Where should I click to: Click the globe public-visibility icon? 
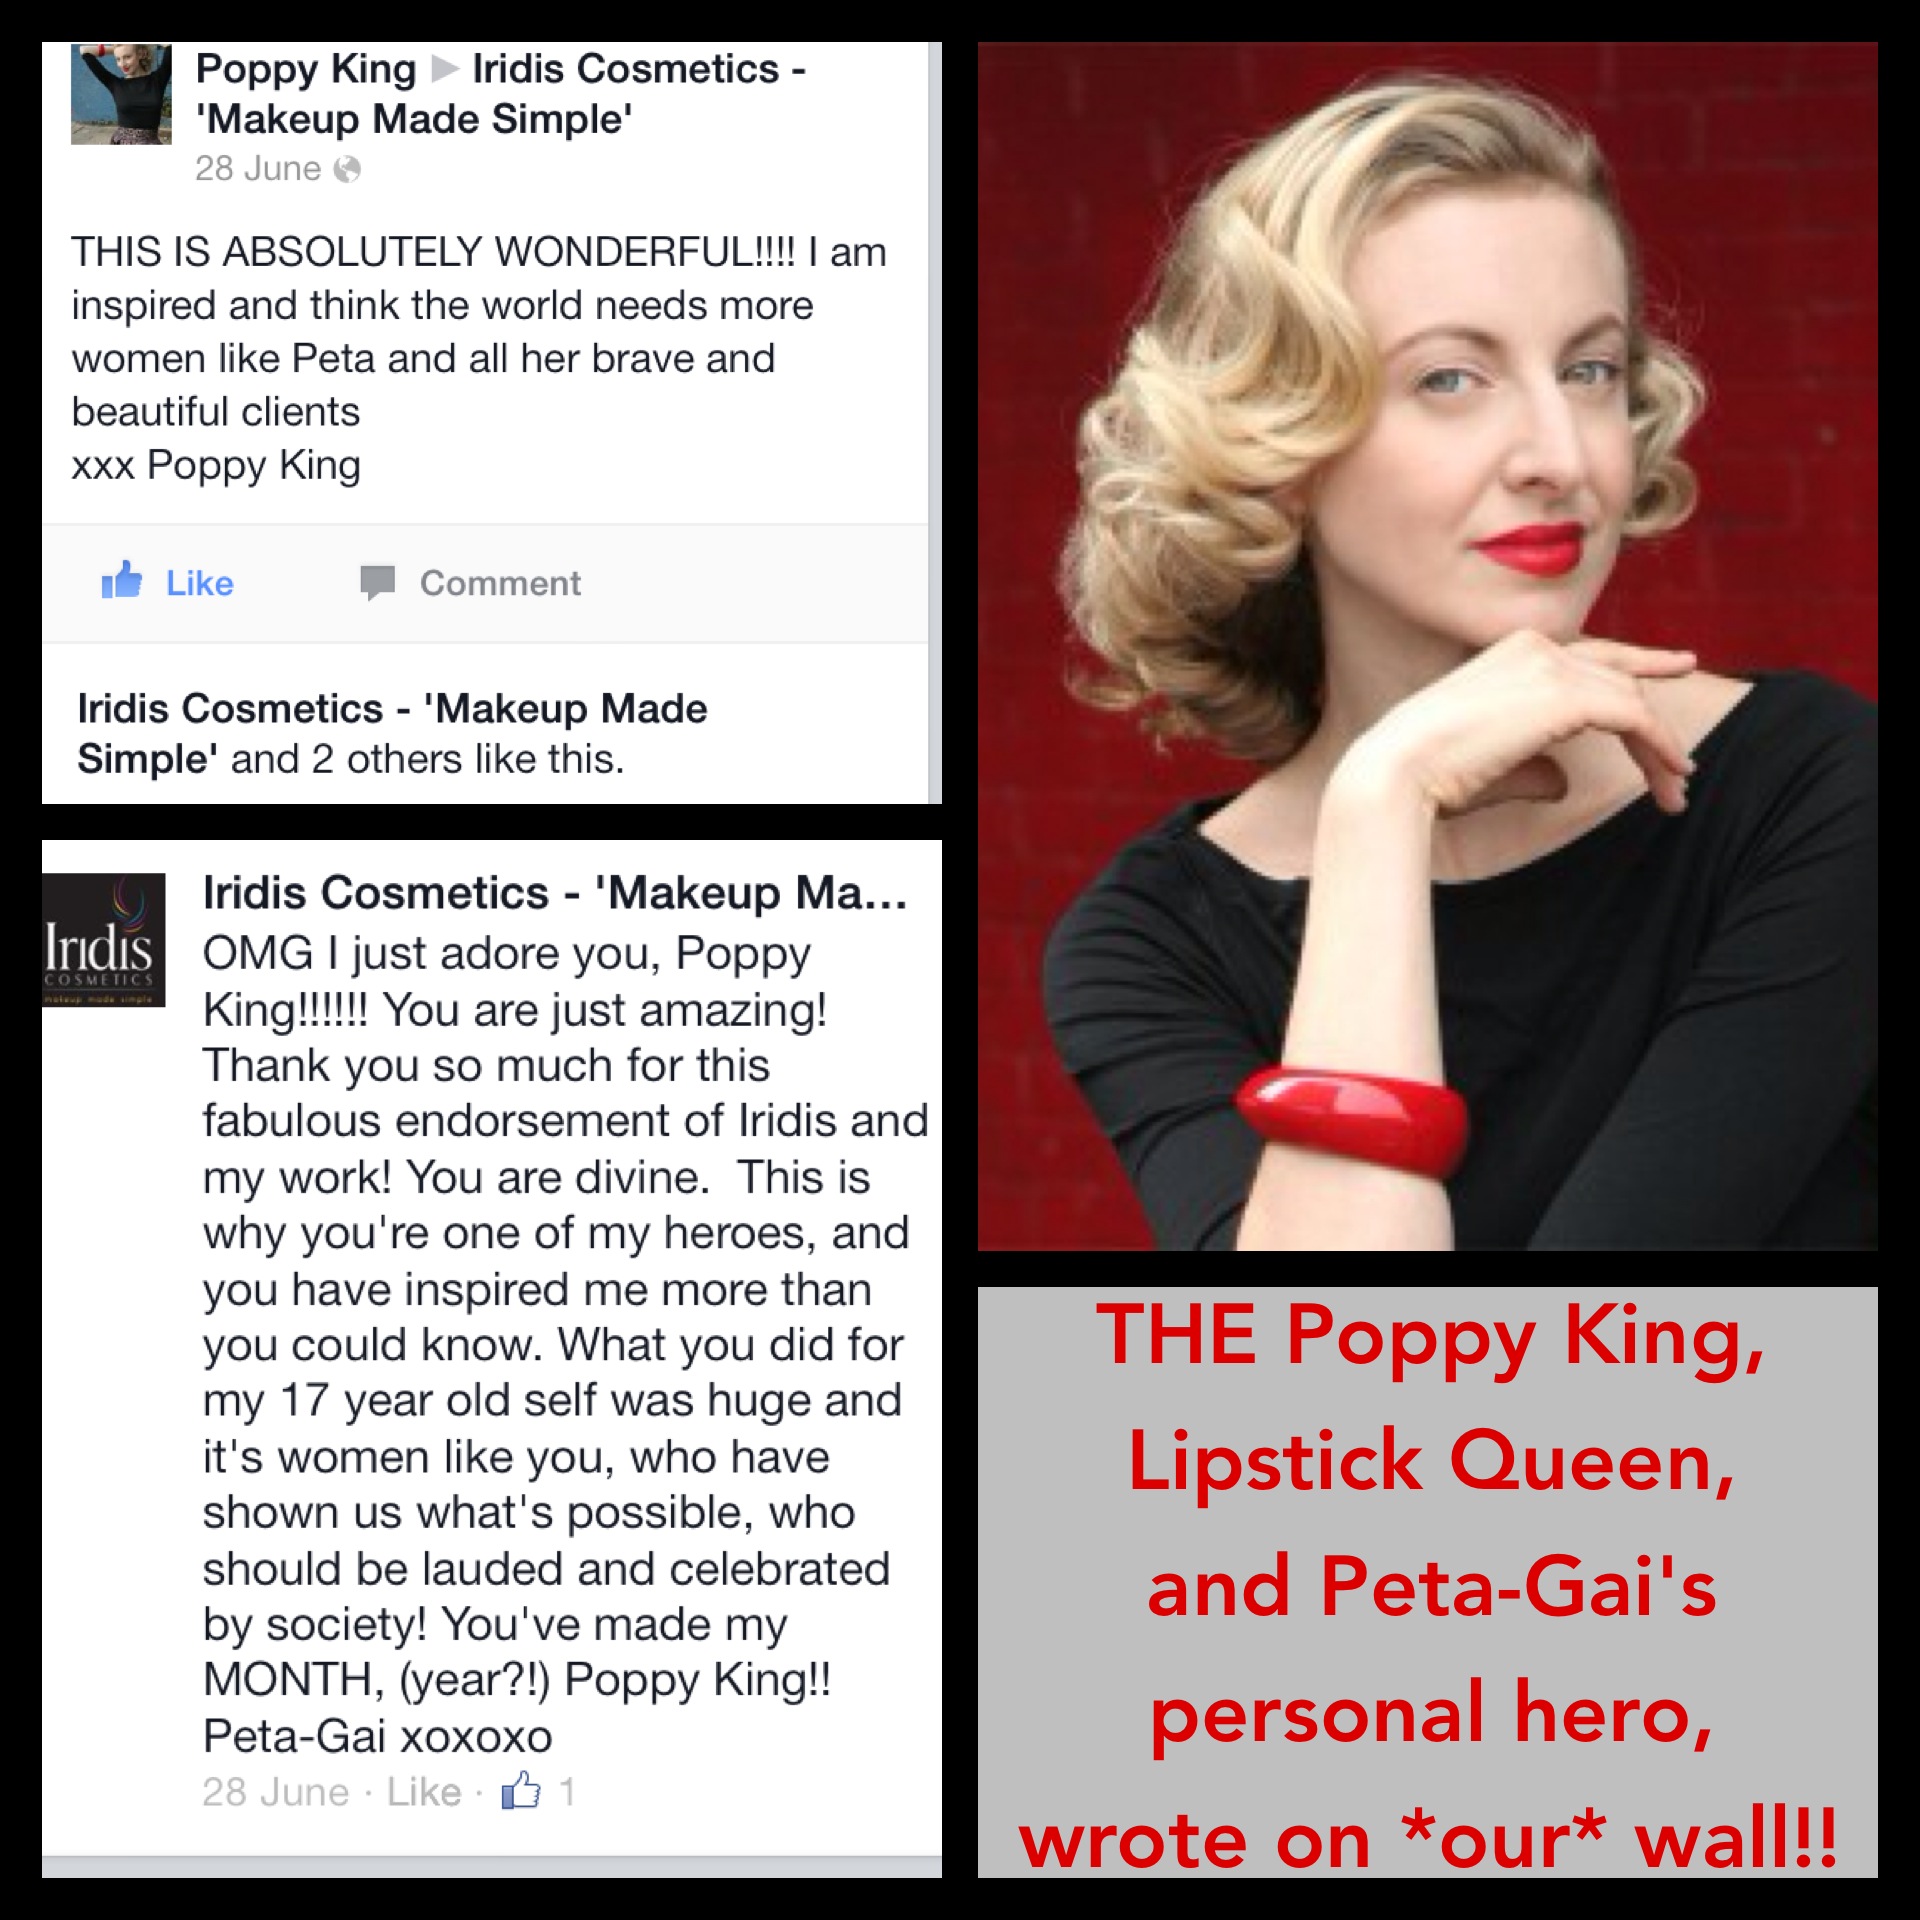[x=347, y=169]
